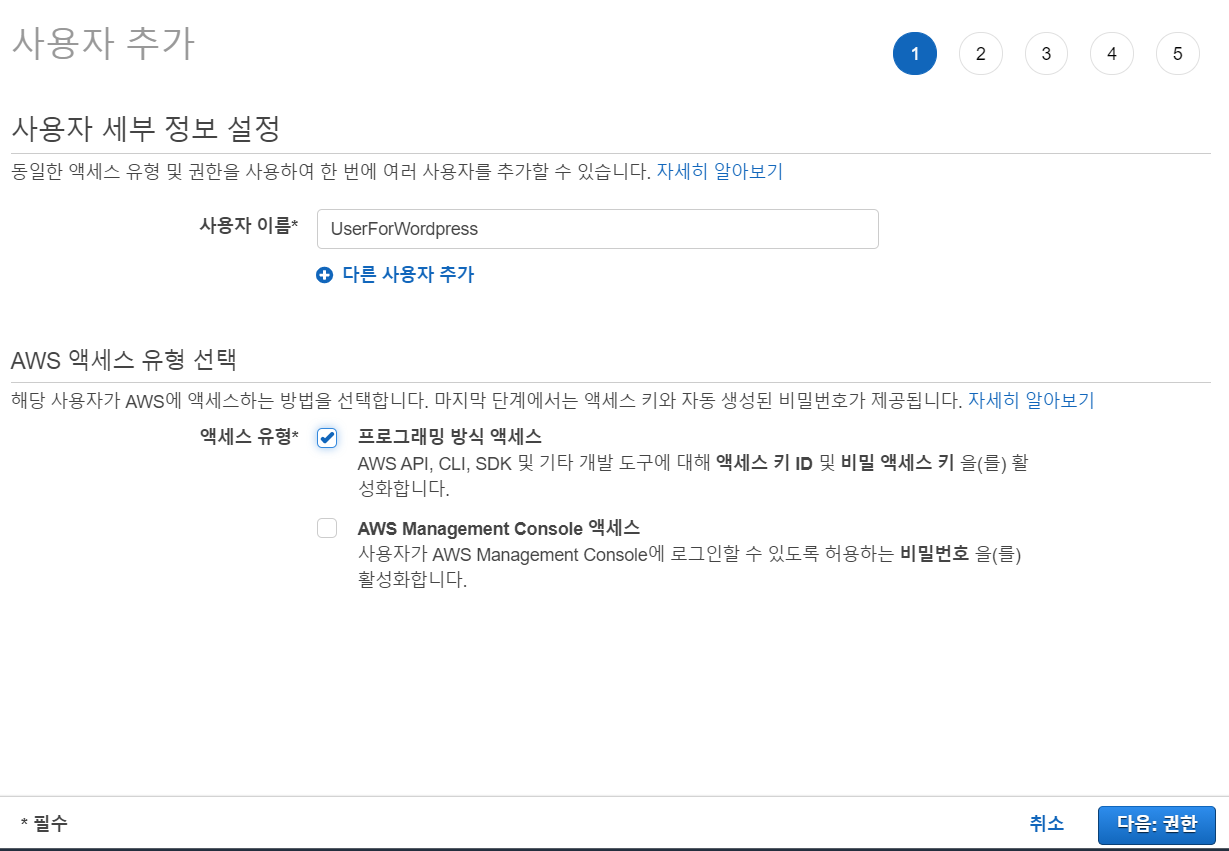The width and height of the screenshot is (1229, 851).
Task: Uncheck the 프로그래밍 방식 액세스 checkbox
Action: [327, 438]
